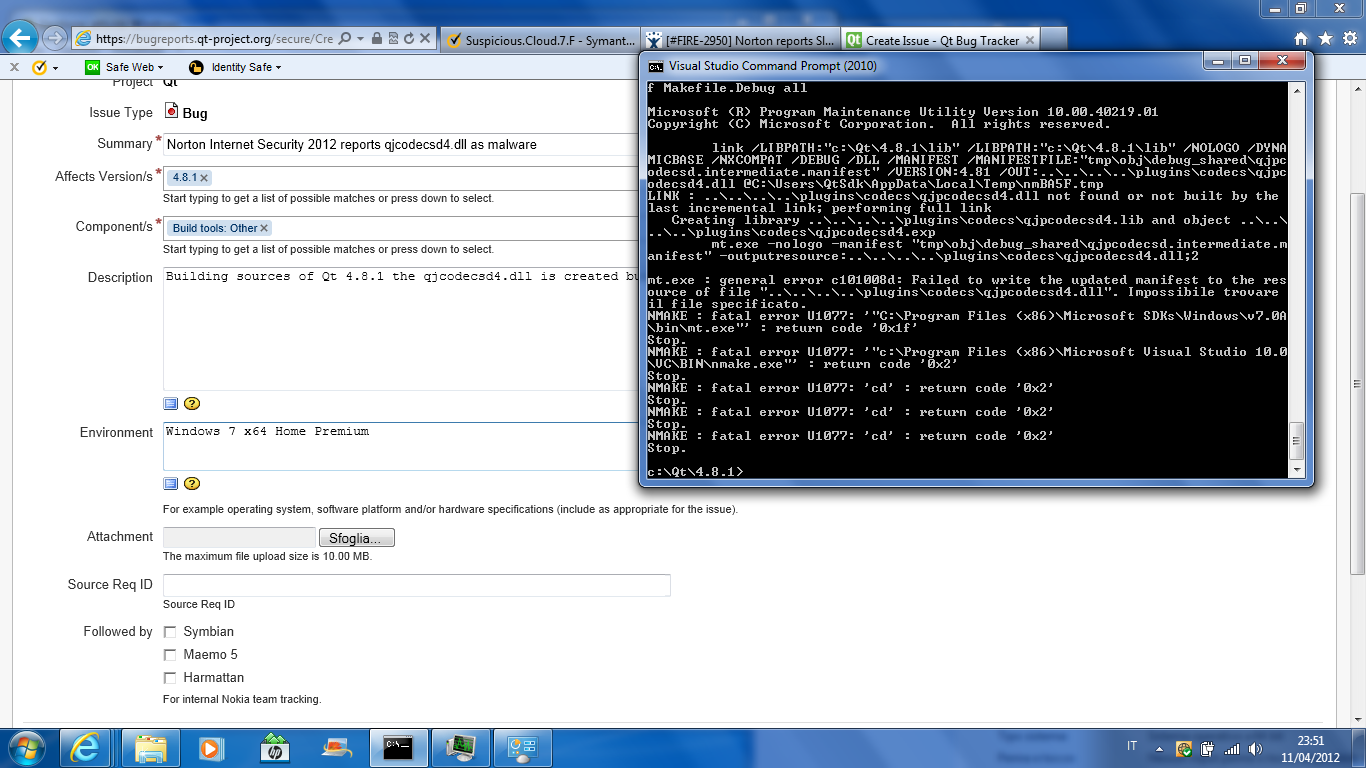This screenshot has height=768, width=1366.
Task: Click the command prompt title bar icon
Action: point(655,66)
